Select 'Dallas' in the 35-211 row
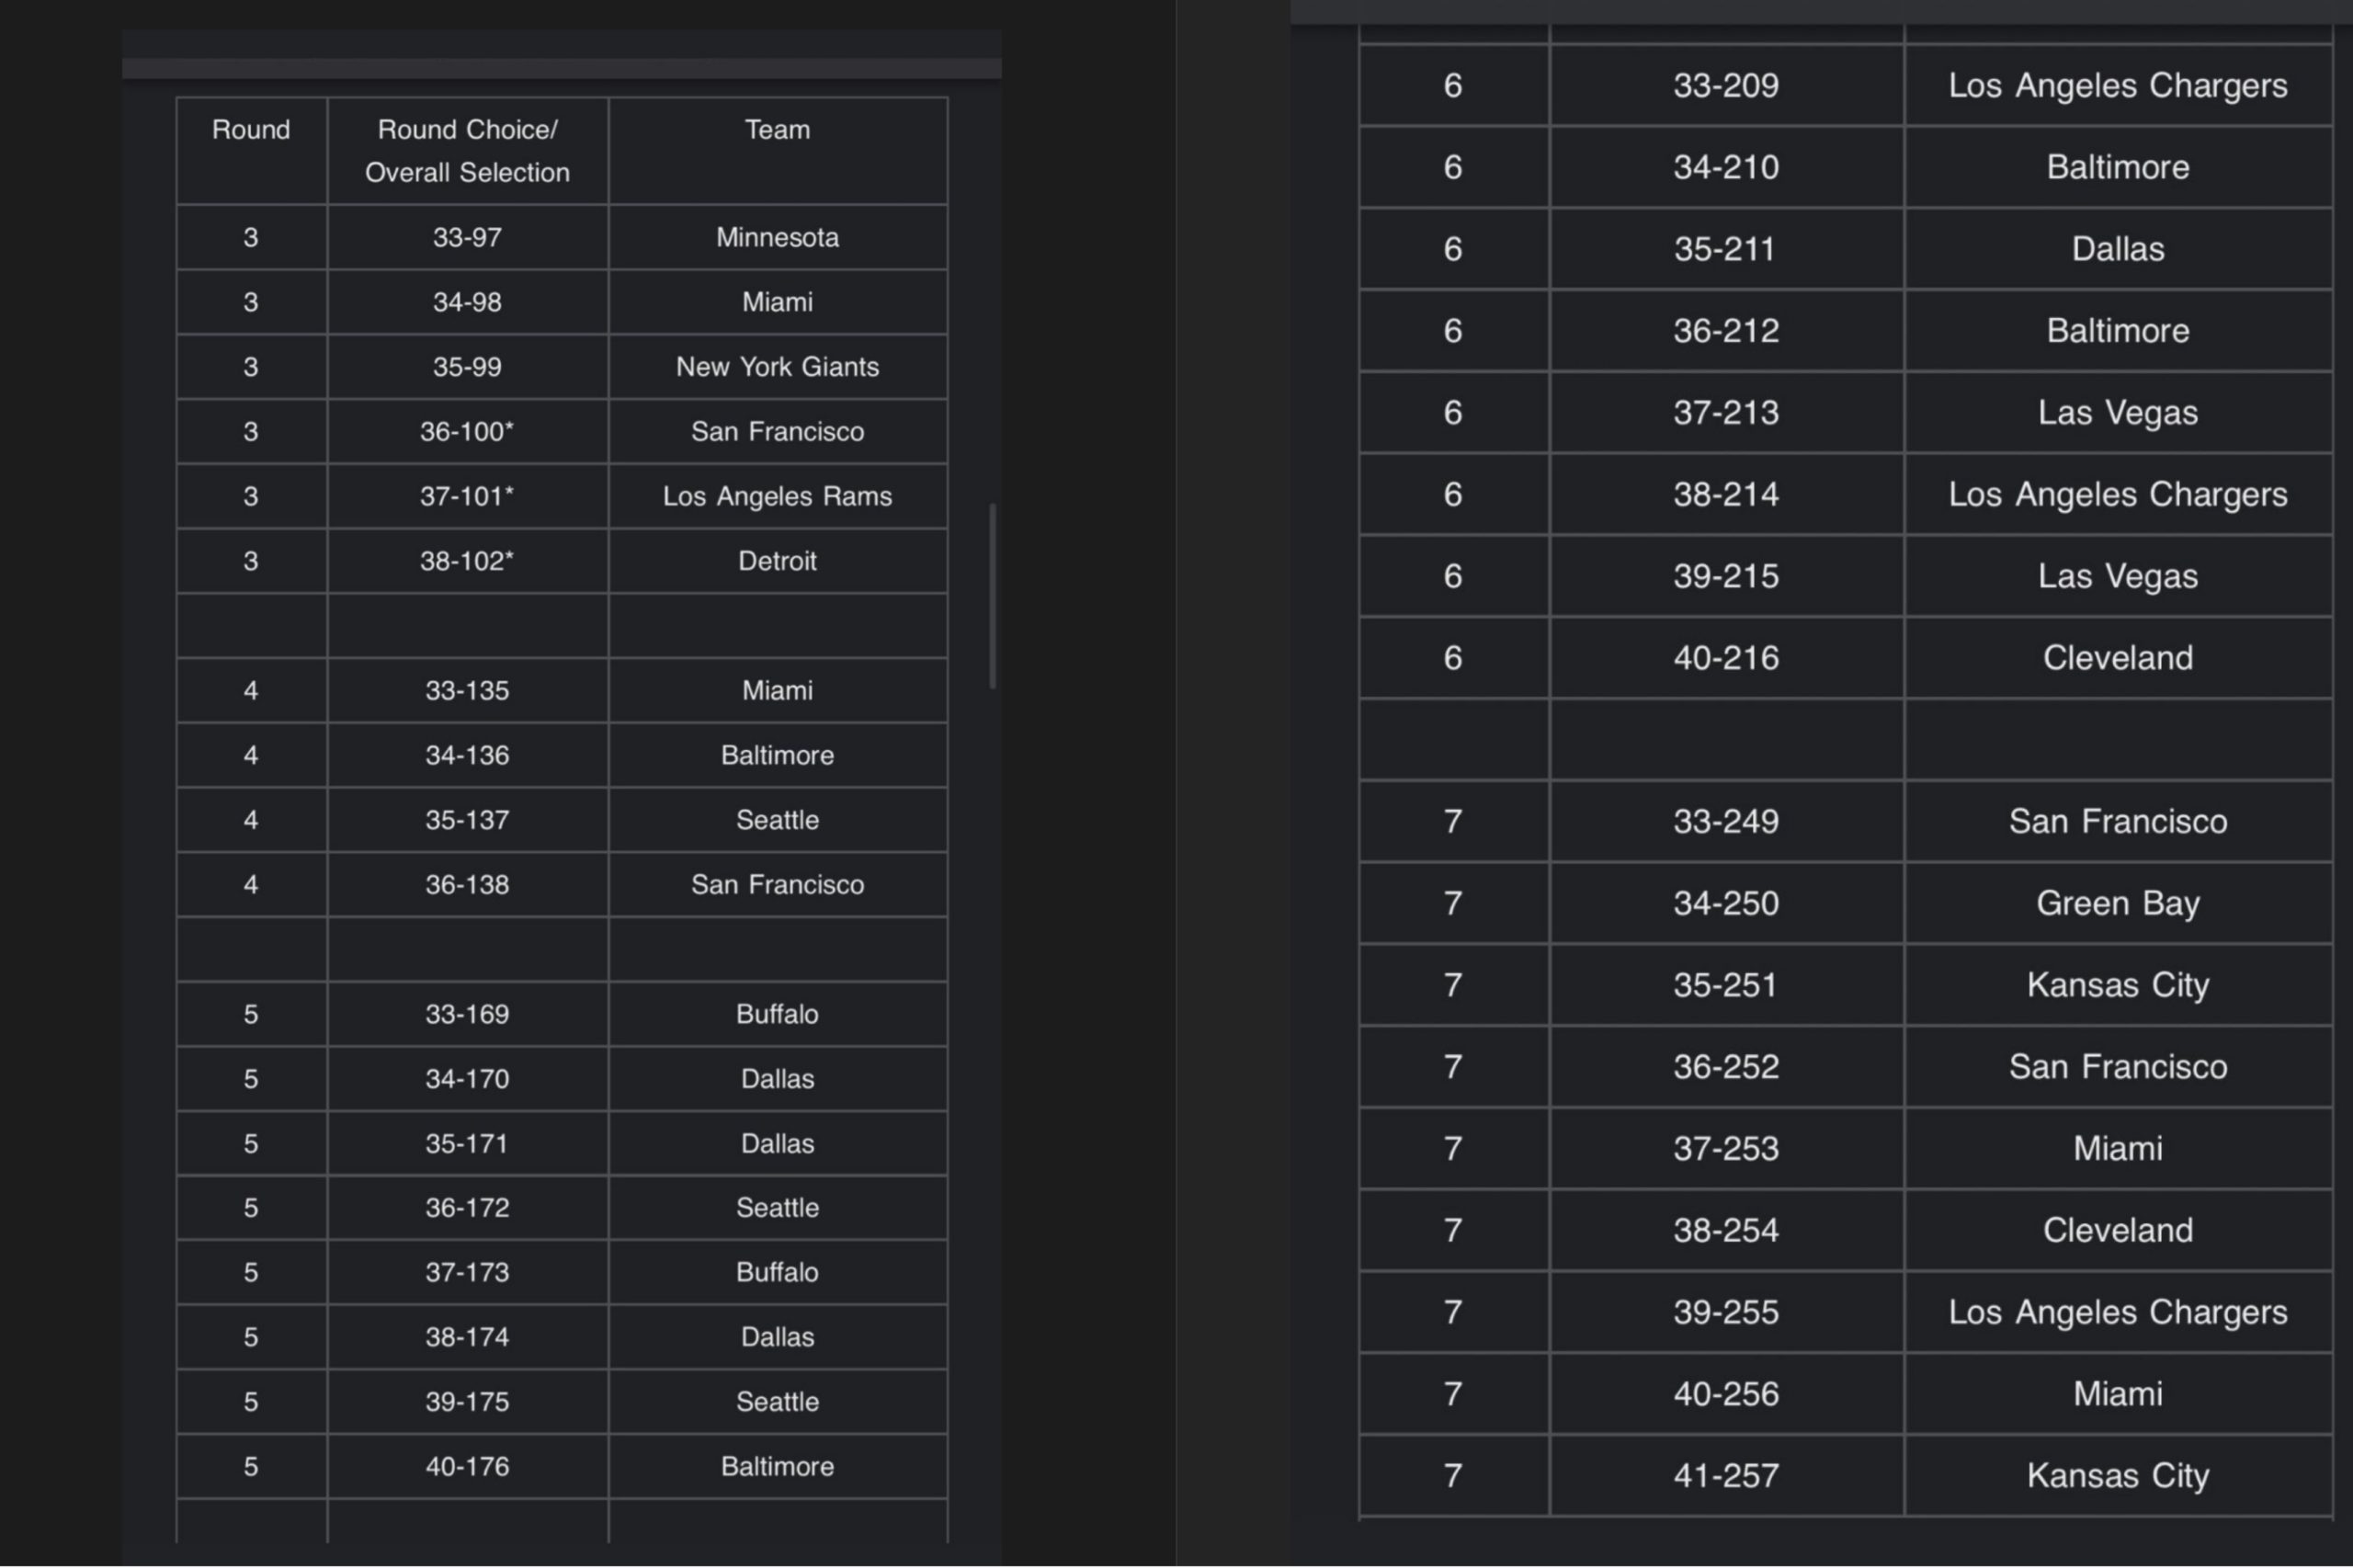The height and width of the screenshot is (1568, 2353). coord(2117,249)
